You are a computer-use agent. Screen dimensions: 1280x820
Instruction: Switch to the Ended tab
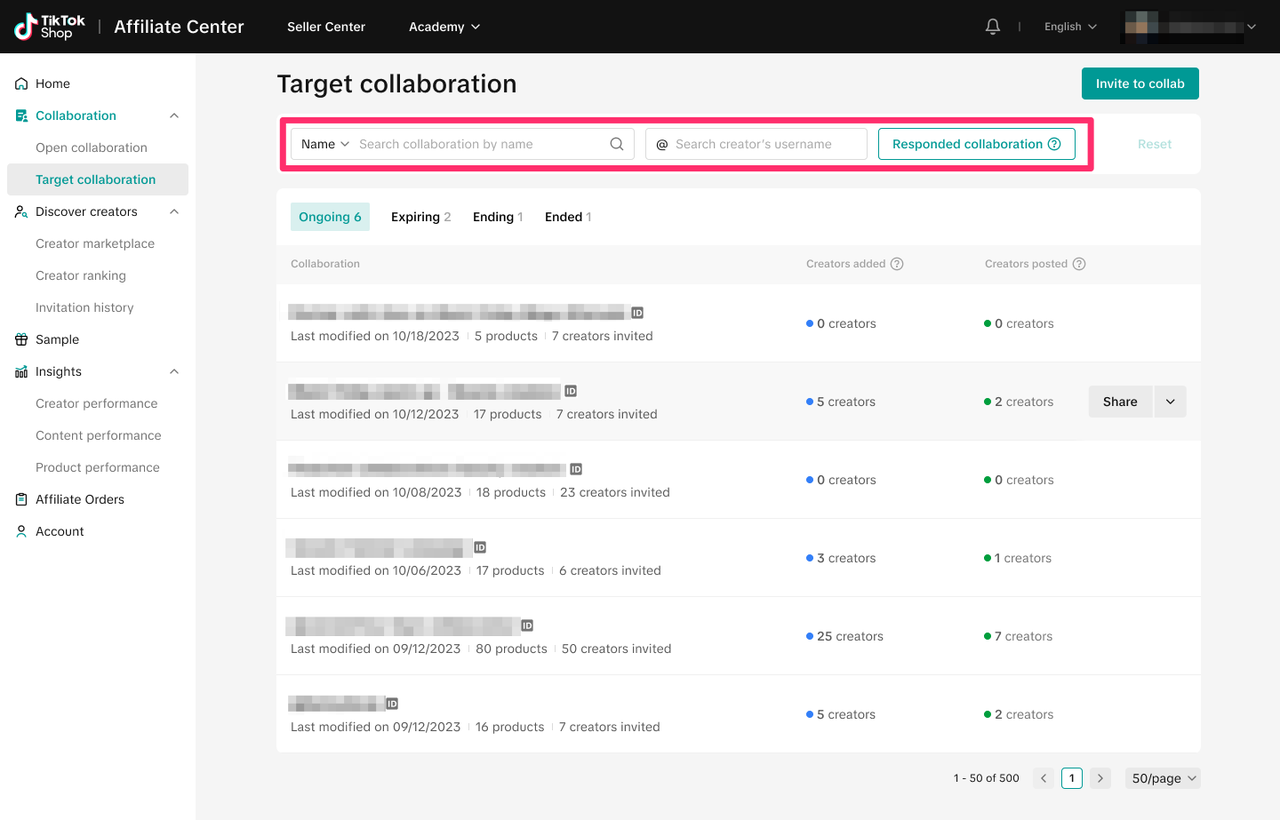567,217
